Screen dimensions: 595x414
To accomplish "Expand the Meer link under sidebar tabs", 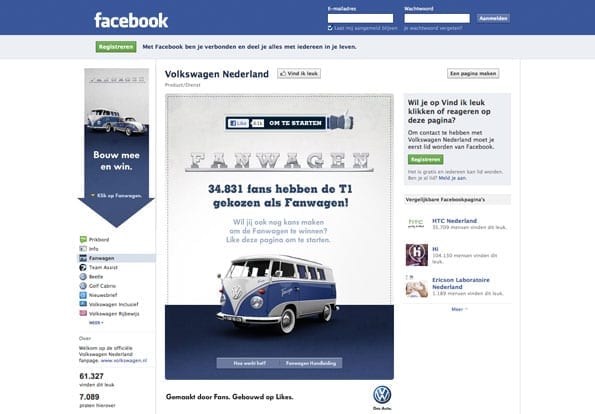I will coord(96,323).
